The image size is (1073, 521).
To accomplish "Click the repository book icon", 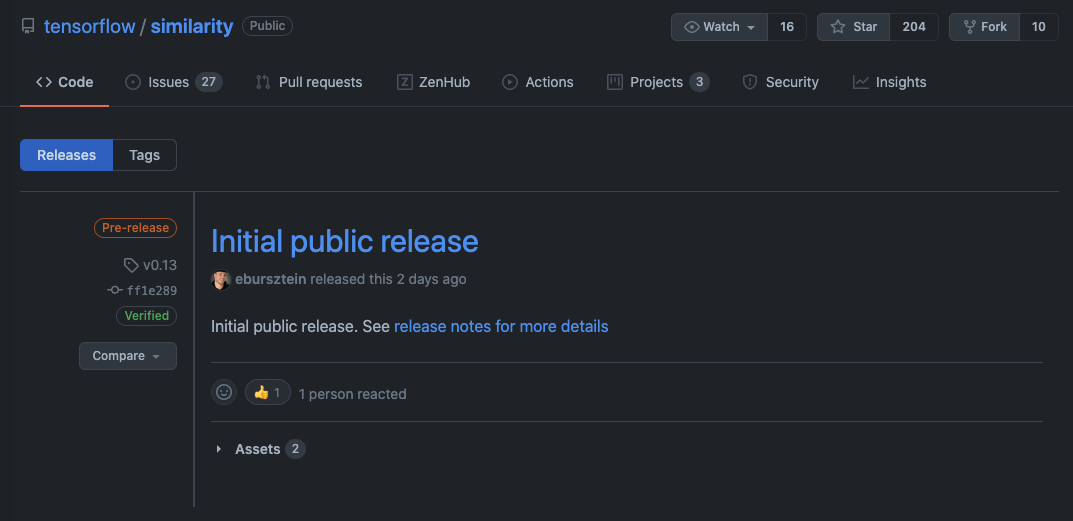I will coord(28,27).
